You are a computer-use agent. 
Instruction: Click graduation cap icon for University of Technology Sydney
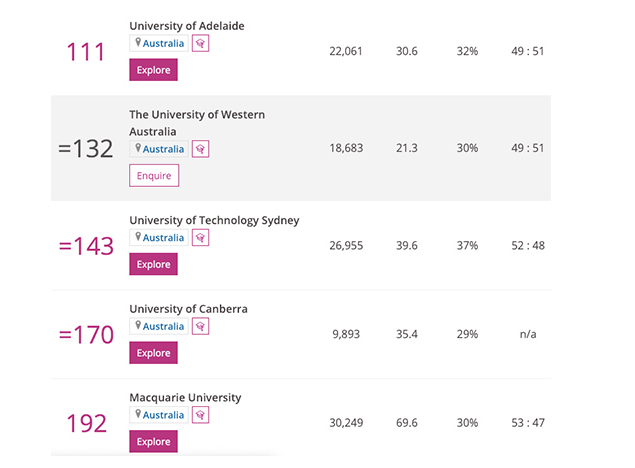click(x=201, y=238)
